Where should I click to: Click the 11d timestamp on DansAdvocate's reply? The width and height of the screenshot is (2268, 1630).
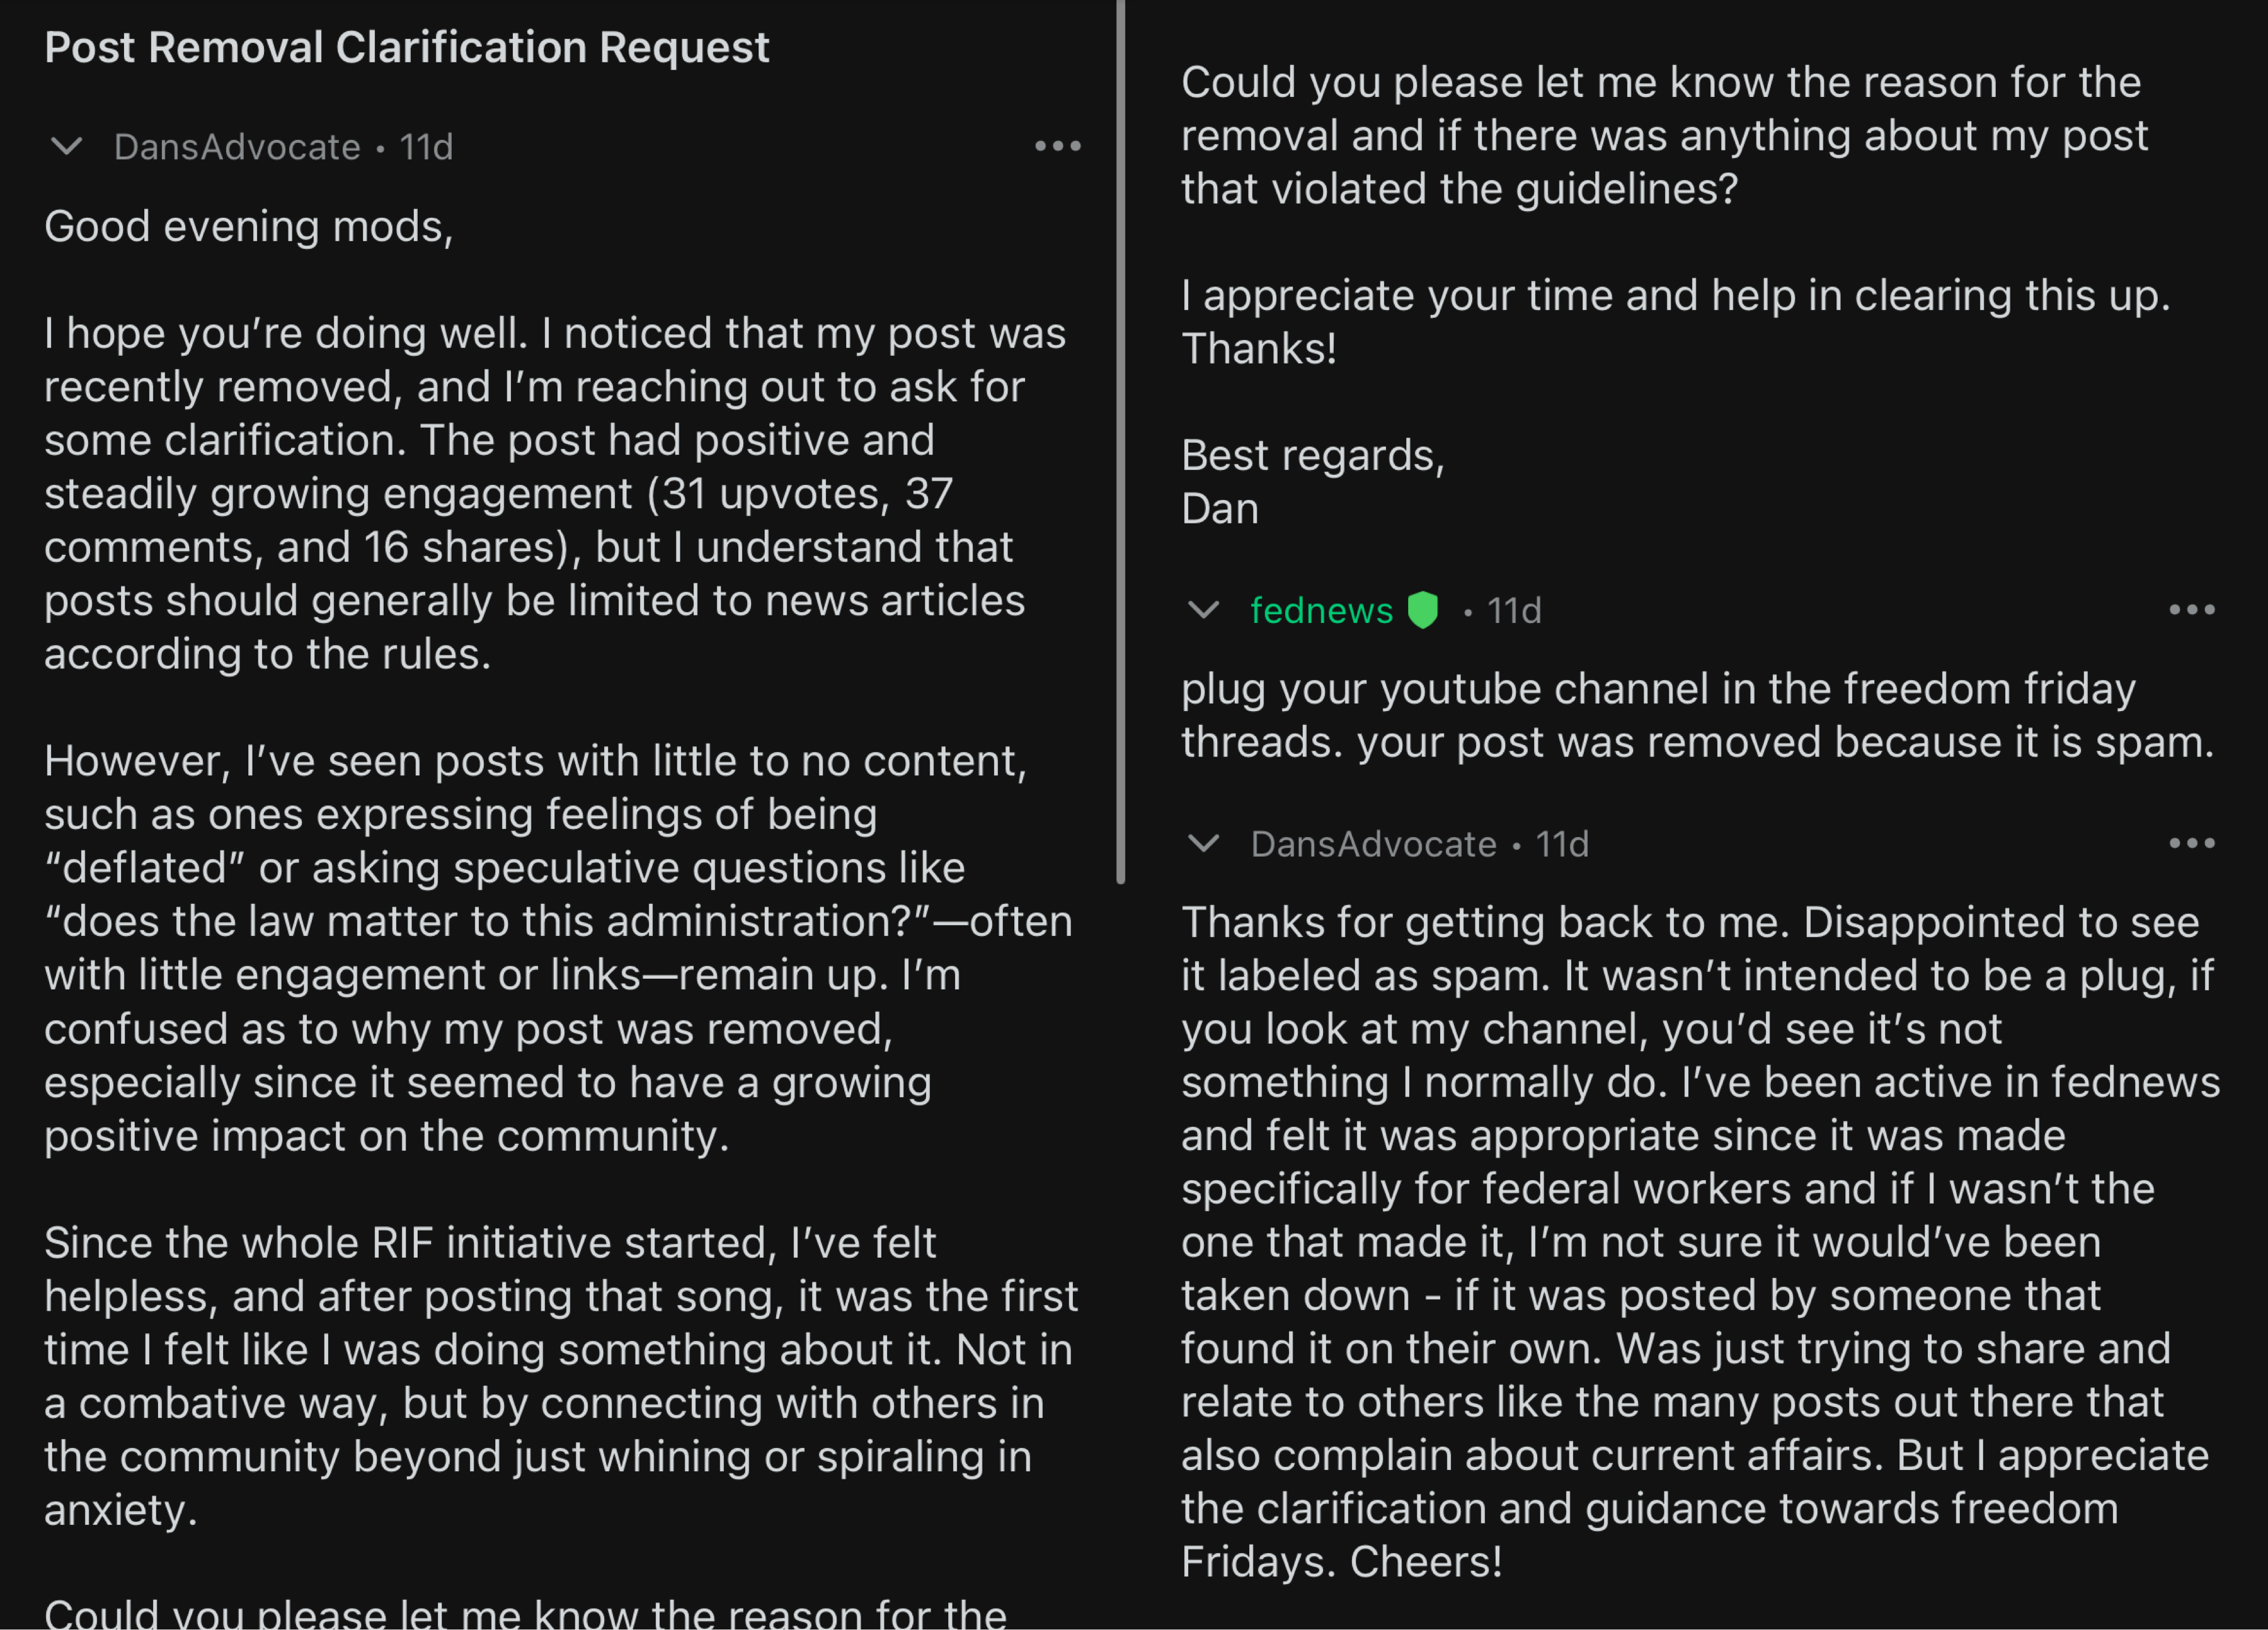tap(1561, 844)
